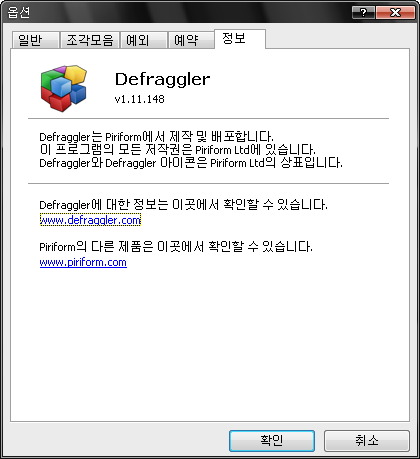Click the Defraggler product name heading
This screenshot has width=420, height=459.
click(x=162, y=80)
